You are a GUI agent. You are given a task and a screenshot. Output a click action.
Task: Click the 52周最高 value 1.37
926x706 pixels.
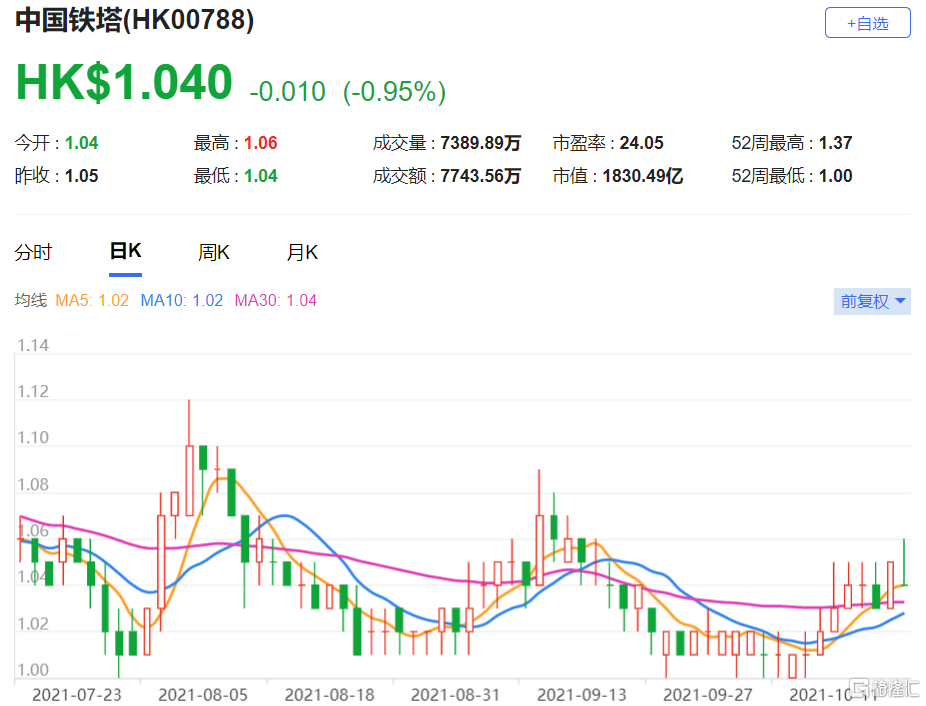pos(835,143)
